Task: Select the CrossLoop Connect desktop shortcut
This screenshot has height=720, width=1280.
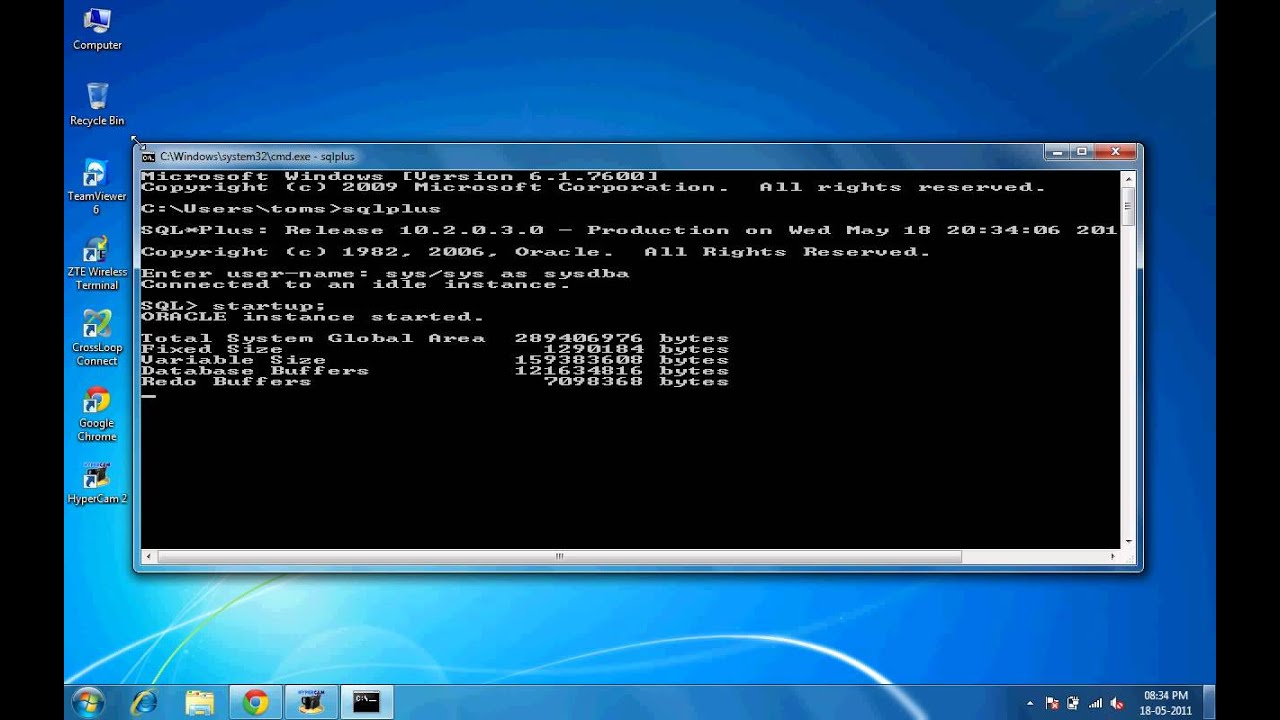Action: [x=97, y=338]
